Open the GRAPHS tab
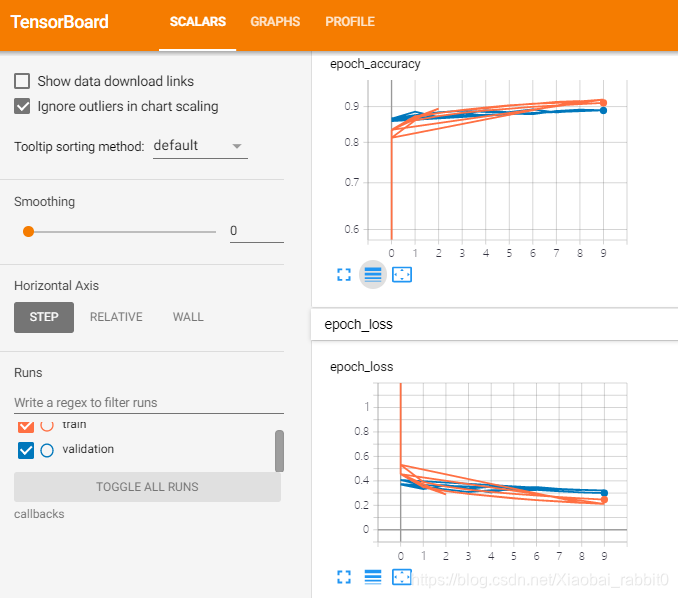The height and width of the screenshot is (598, 678). (x=275, y=22)
